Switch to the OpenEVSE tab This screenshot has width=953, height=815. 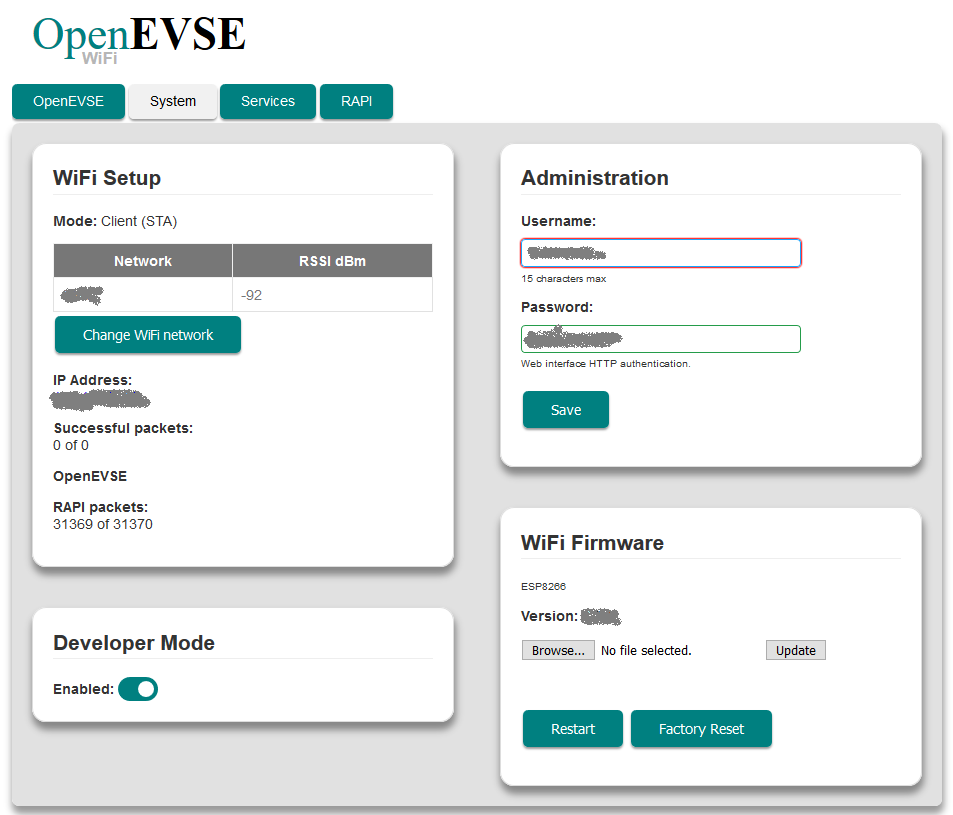(69, 101)
